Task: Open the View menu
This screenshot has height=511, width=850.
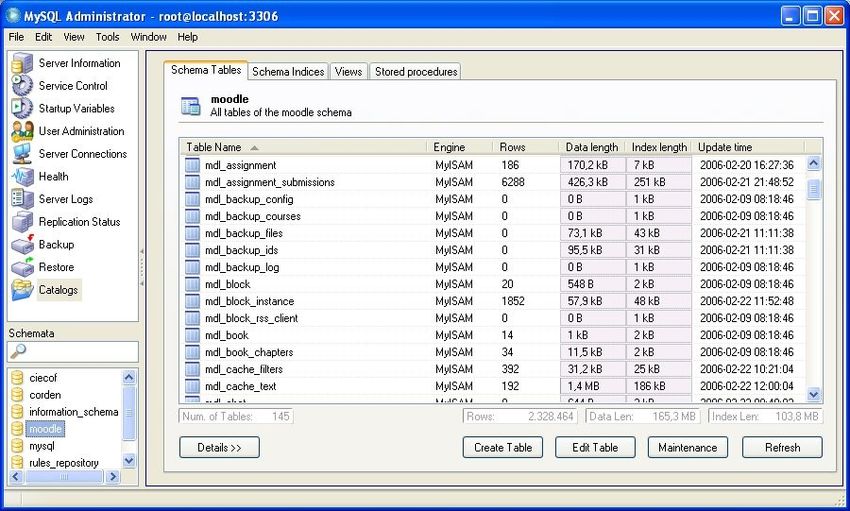Action: (74, 37)
